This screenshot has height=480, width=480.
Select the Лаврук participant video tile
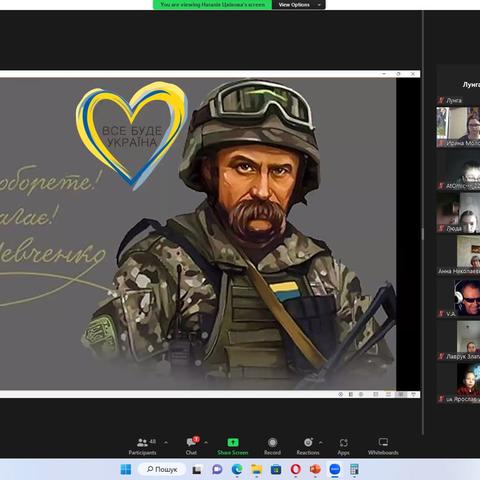(458, 340)
